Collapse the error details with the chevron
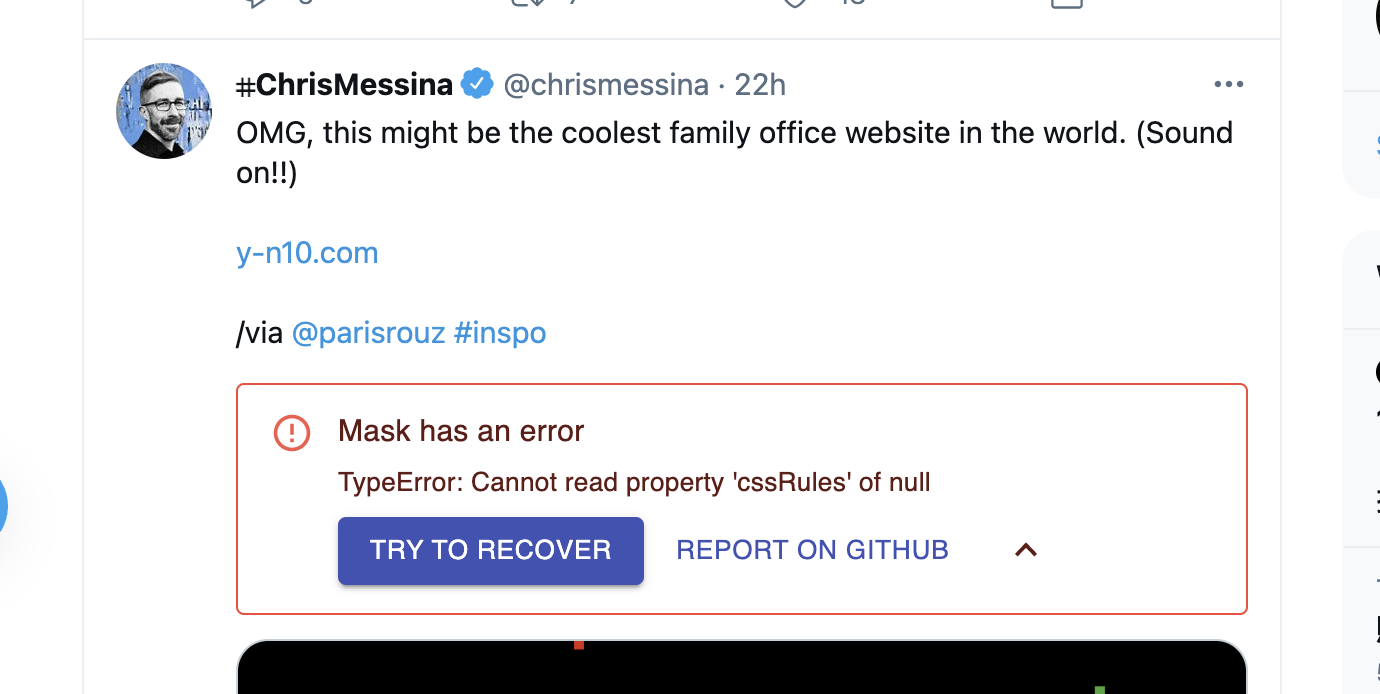 tap(1025, 549)
